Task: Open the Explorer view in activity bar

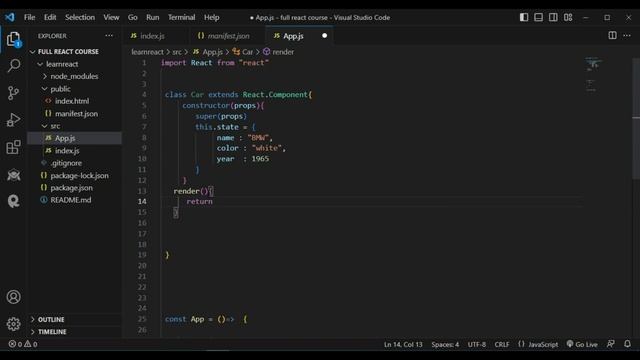Action: point(13,39)
